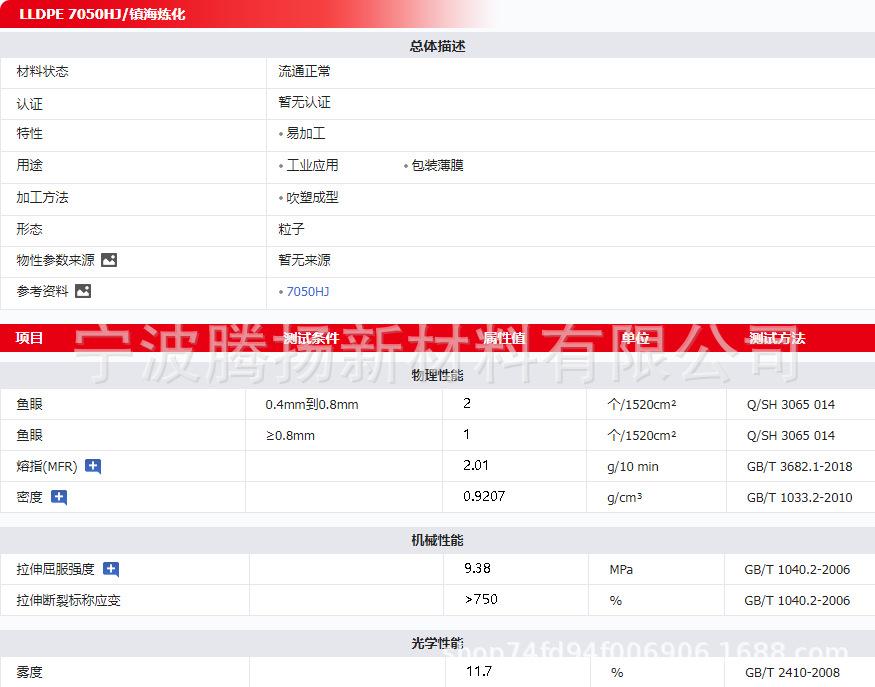Select the 工业应用 usage item
875x687 pixels.
pyautogui.click(x=312, y=165)
